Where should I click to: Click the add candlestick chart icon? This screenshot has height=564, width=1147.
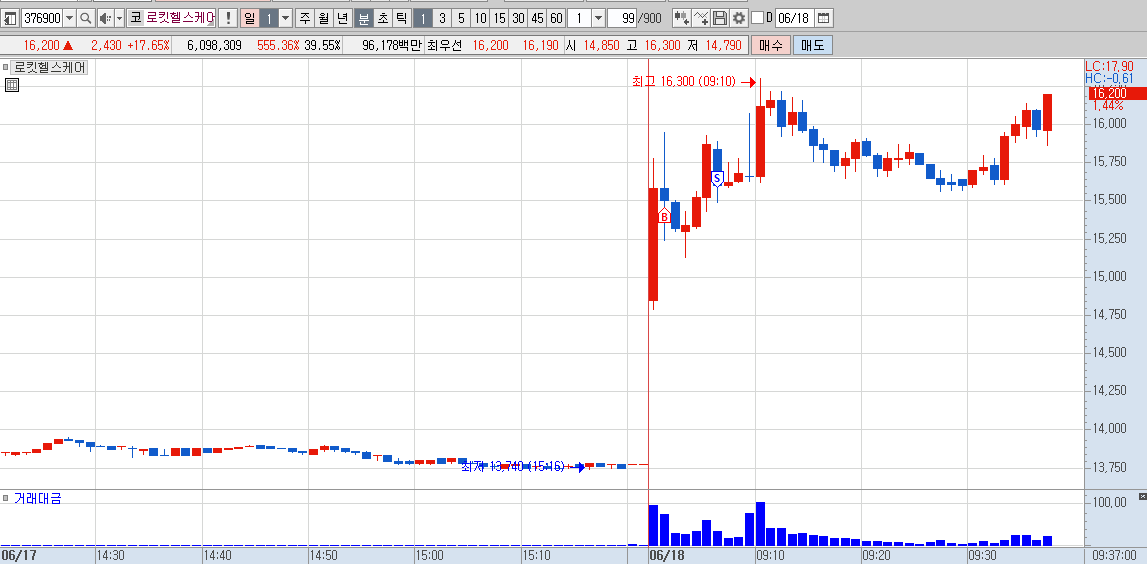click(x=681, y=18)
